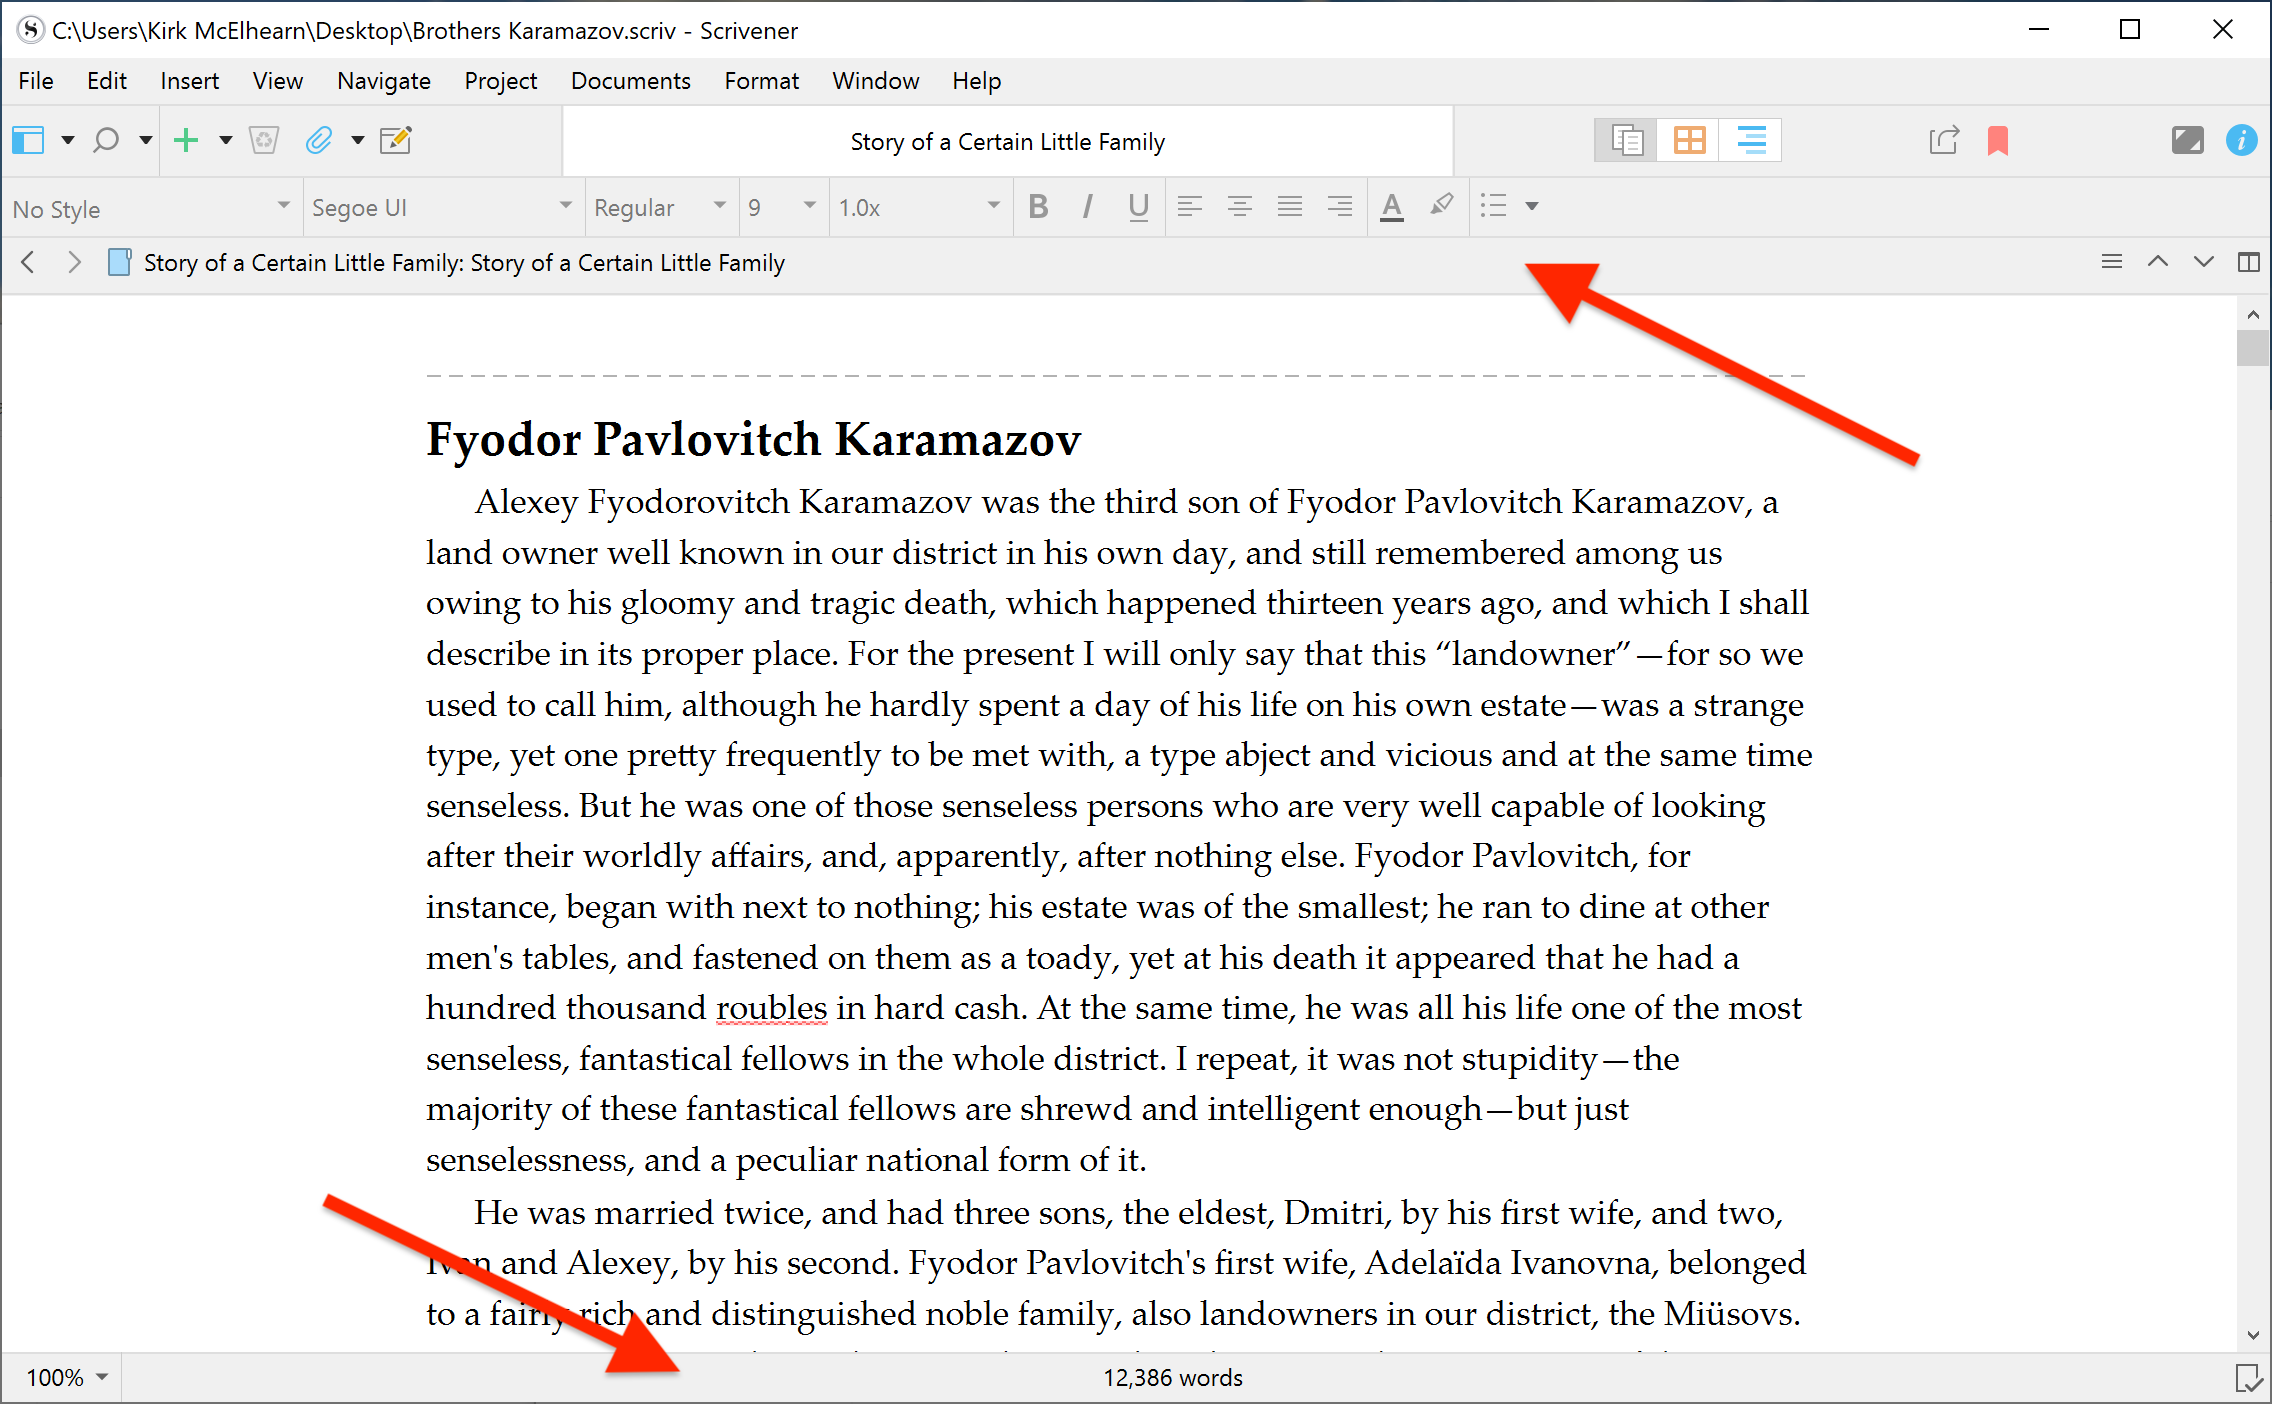The image size is (2272, 1404).
Task: Toggle Outliner view mode
Action: (1750, 141)
